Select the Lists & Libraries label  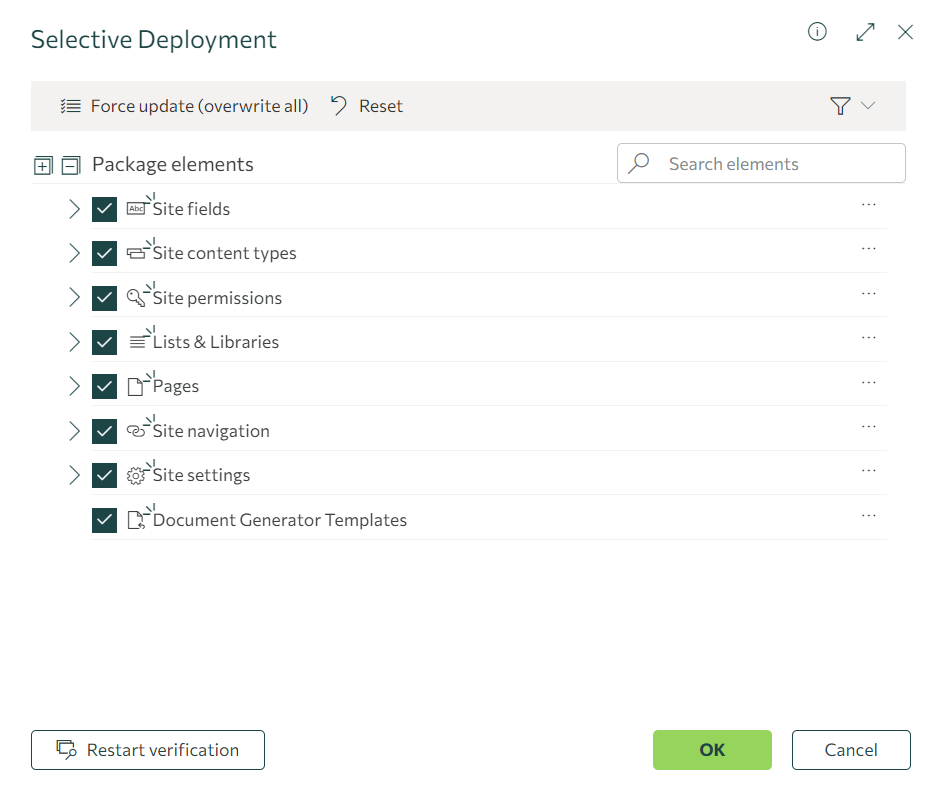(216, 342)
